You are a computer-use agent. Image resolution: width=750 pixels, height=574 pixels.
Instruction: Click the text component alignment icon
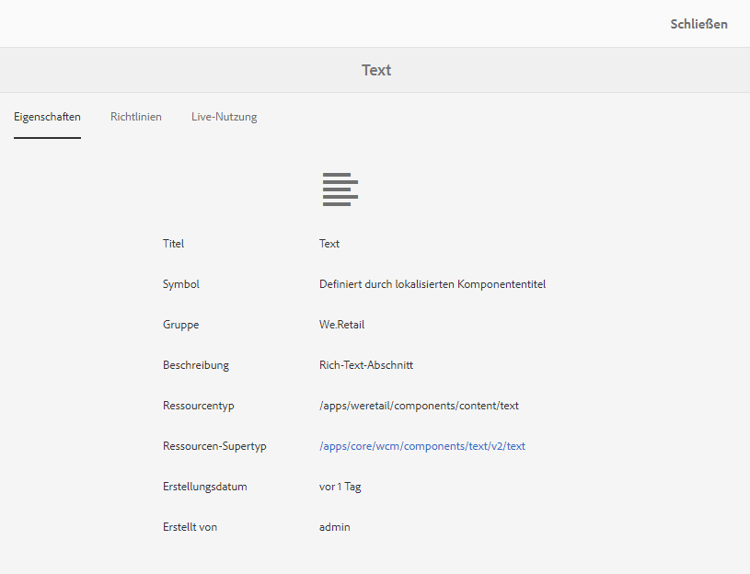pyautogui.click(x=340, y=189)
